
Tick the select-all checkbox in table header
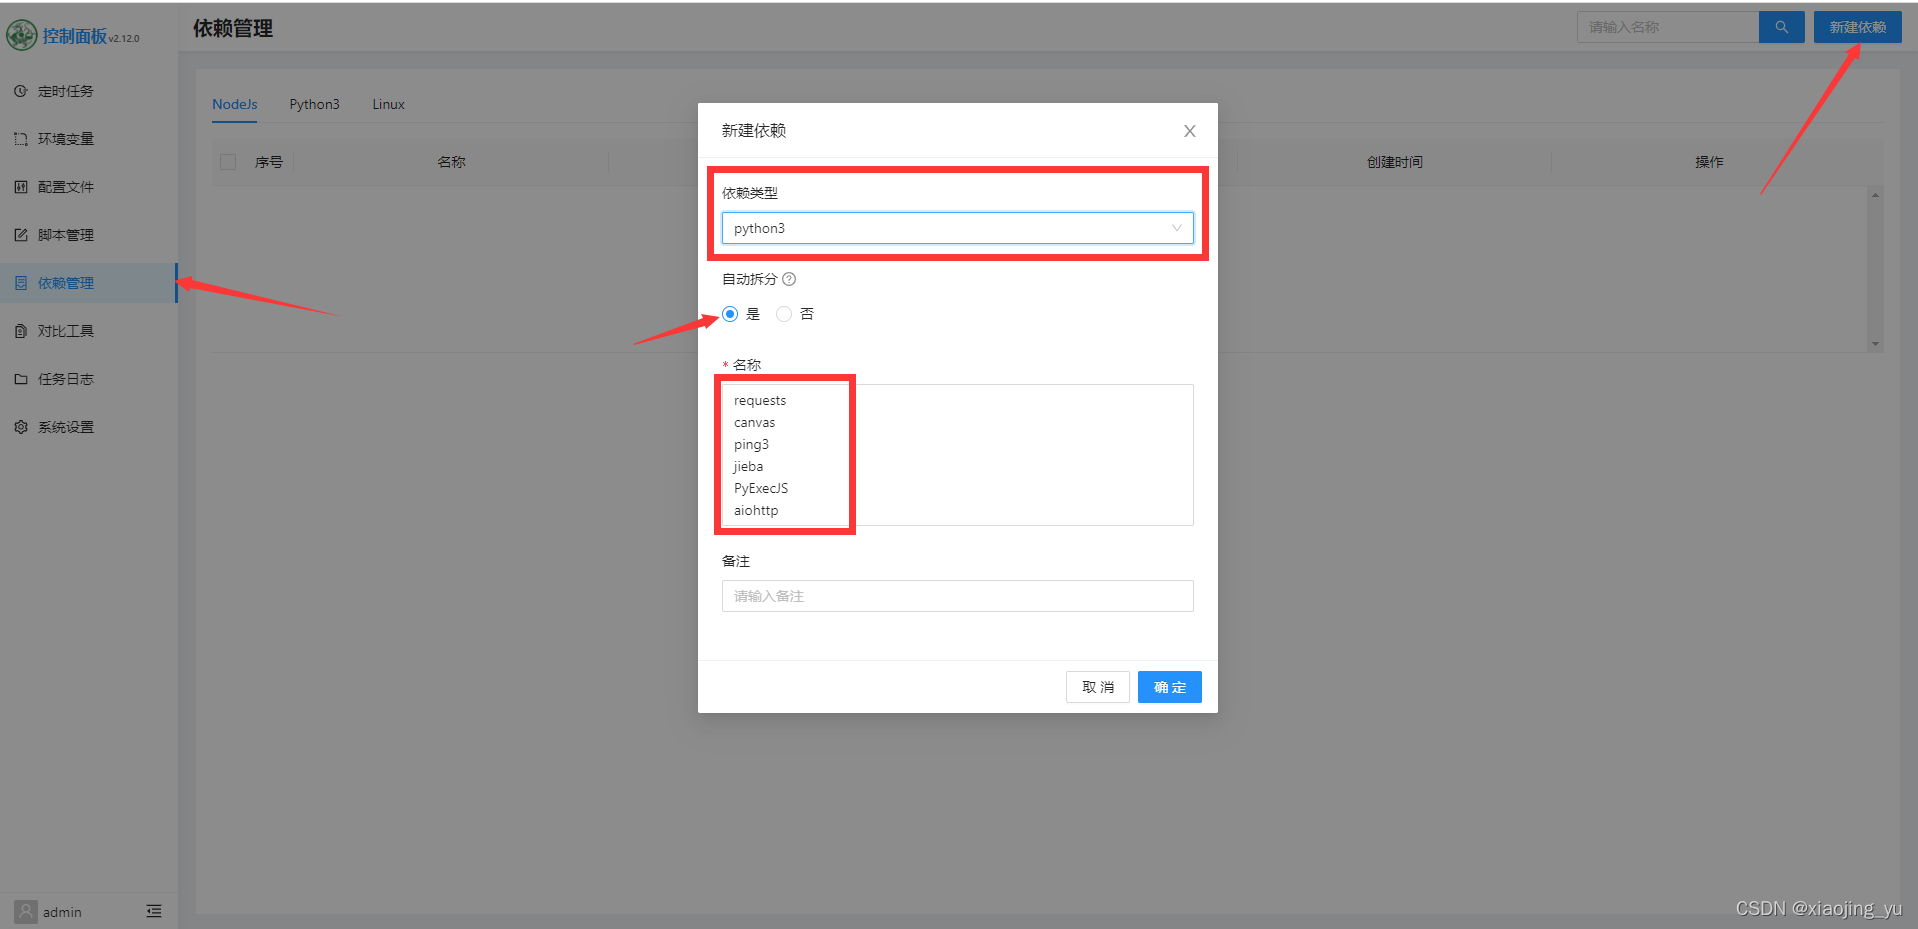point(228,162)
